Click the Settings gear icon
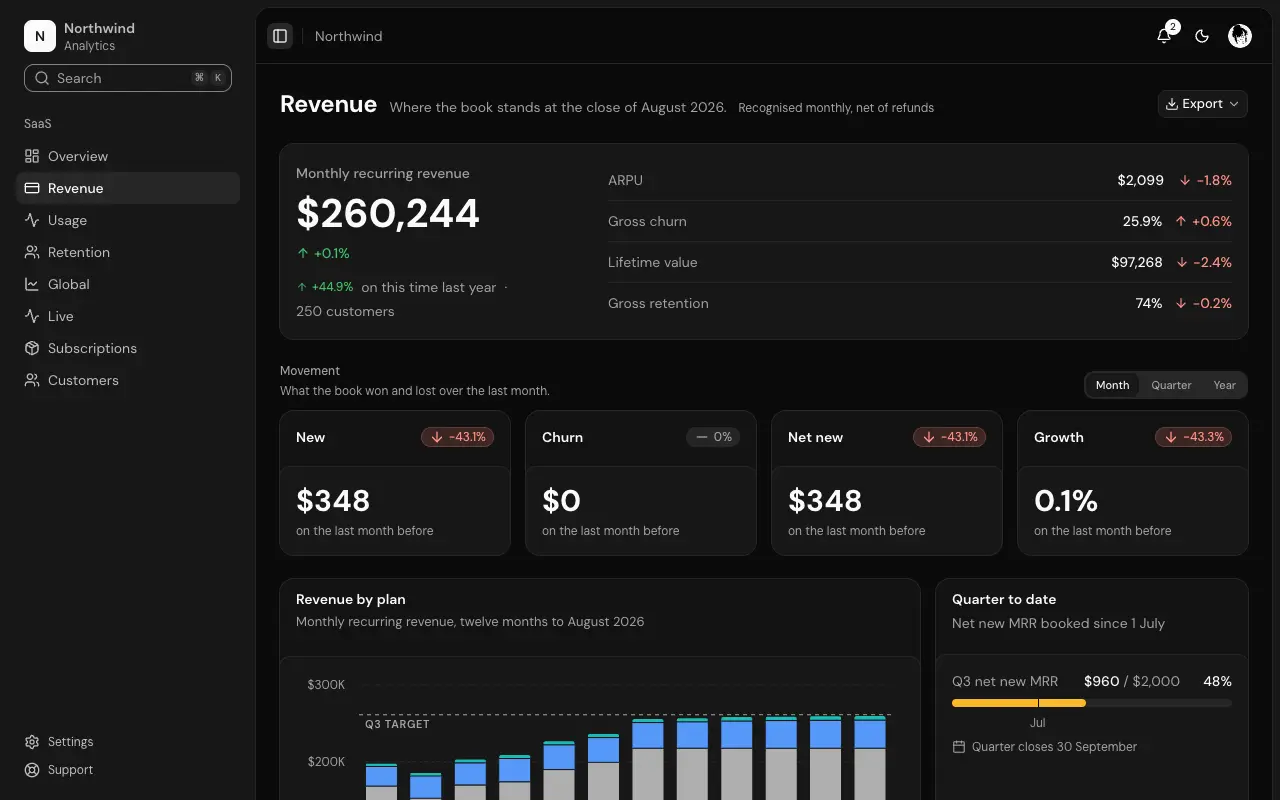Screen dimensions: 1280x800 click(x=32, y=742)
